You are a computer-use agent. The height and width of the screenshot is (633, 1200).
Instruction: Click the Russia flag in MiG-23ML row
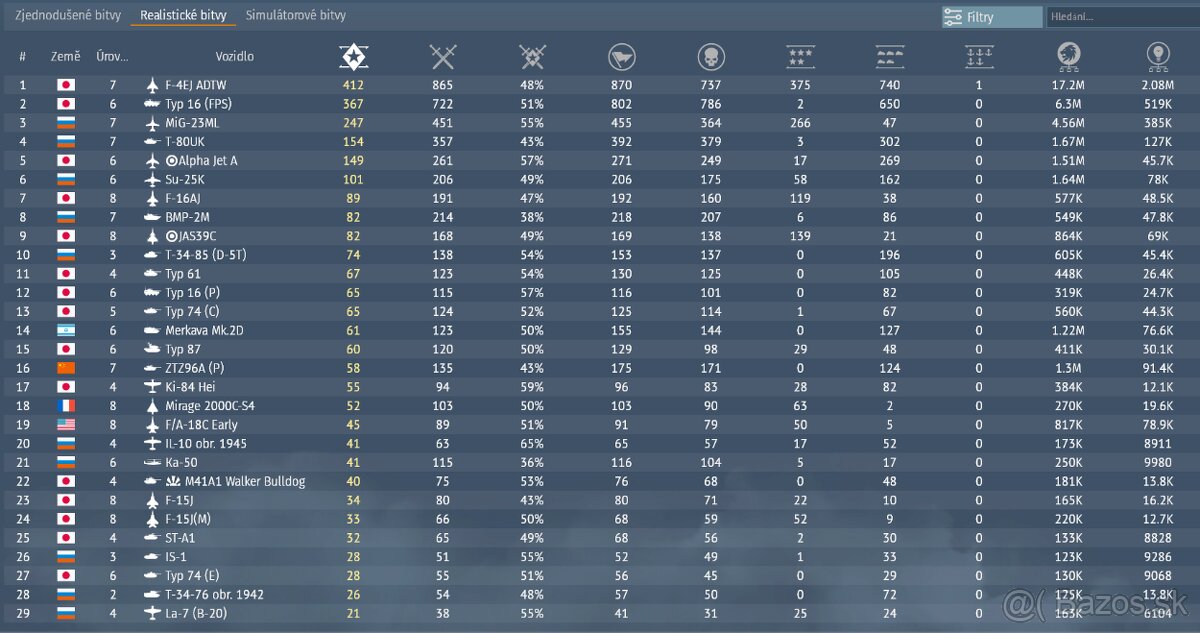[66, 123]
